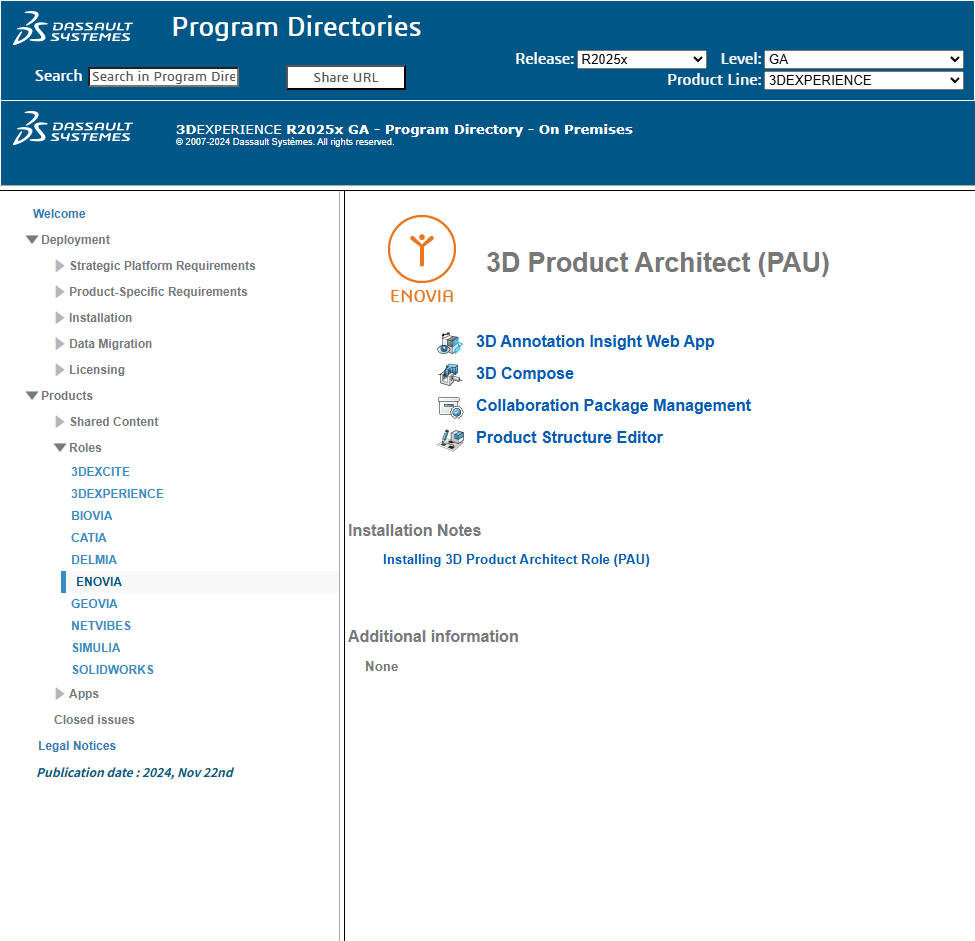Click the Publication date text

135,772
